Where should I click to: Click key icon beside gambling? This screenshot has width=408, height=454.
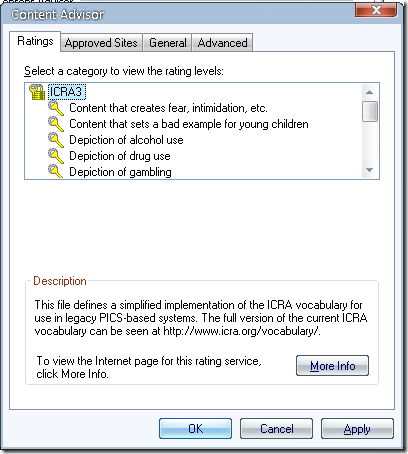click(x=56, y=172)
